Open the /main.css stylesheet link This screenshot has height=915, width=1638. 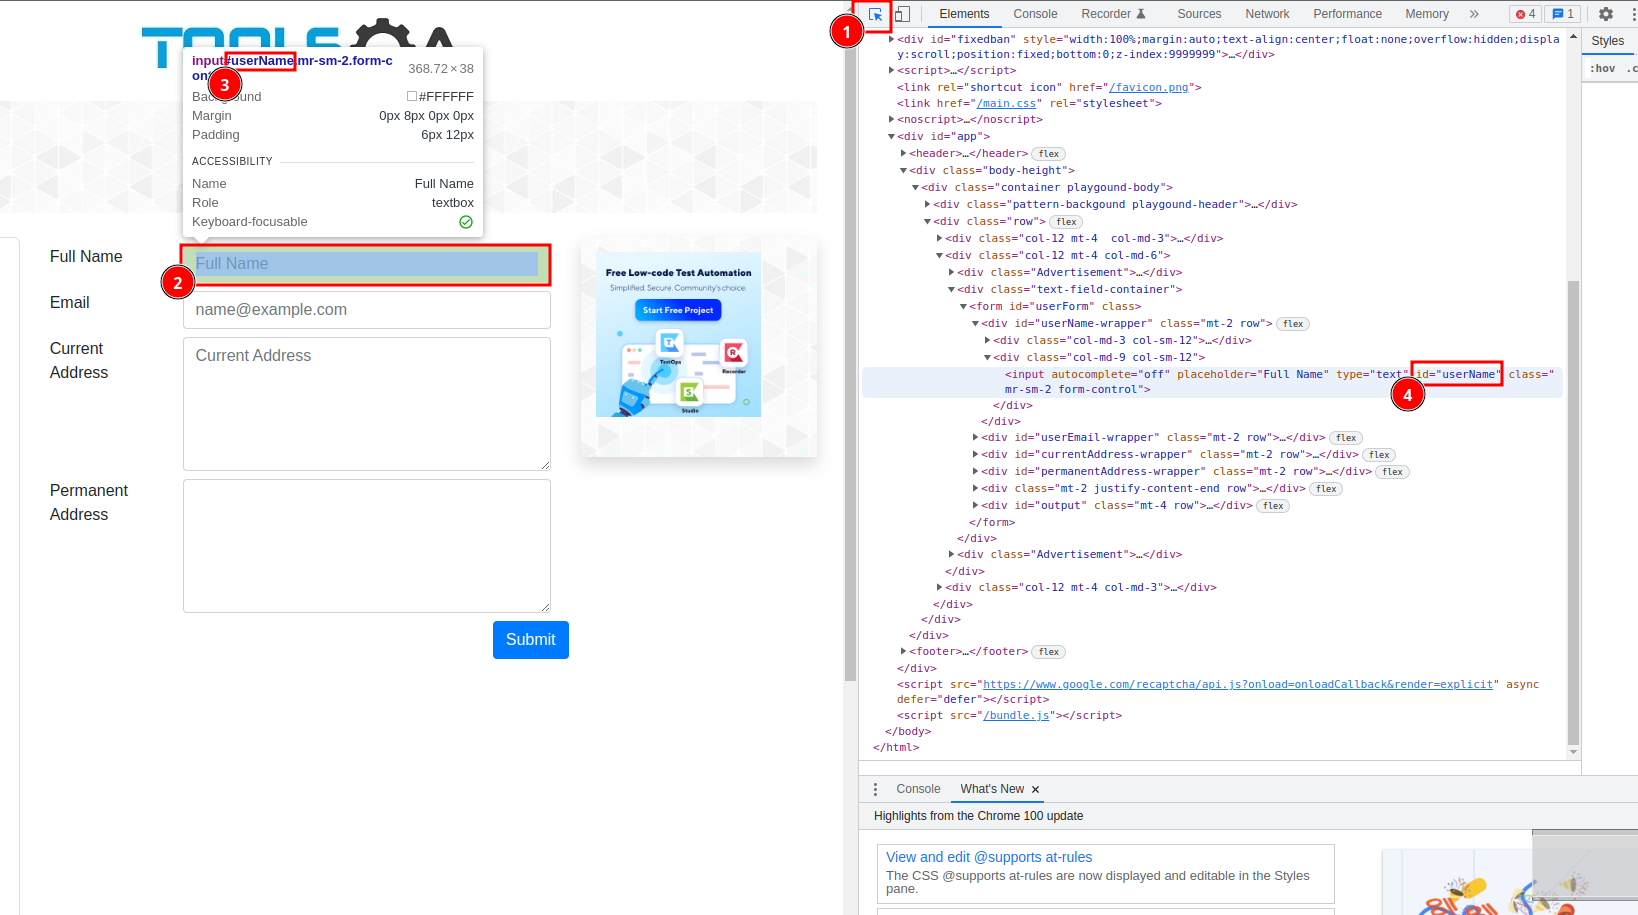point(1006,103)
